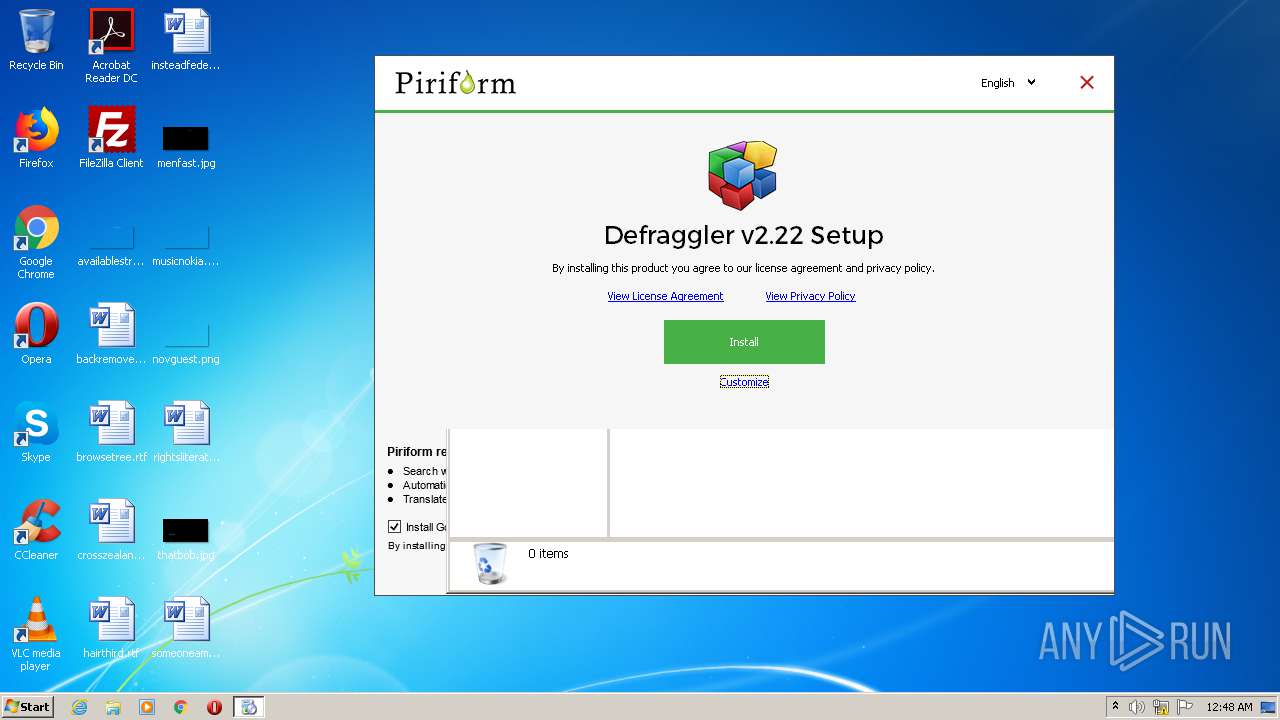Screen dimensions: 1280x720
Task: Select the Recycle Bin desktop icon
Action: 36,40
